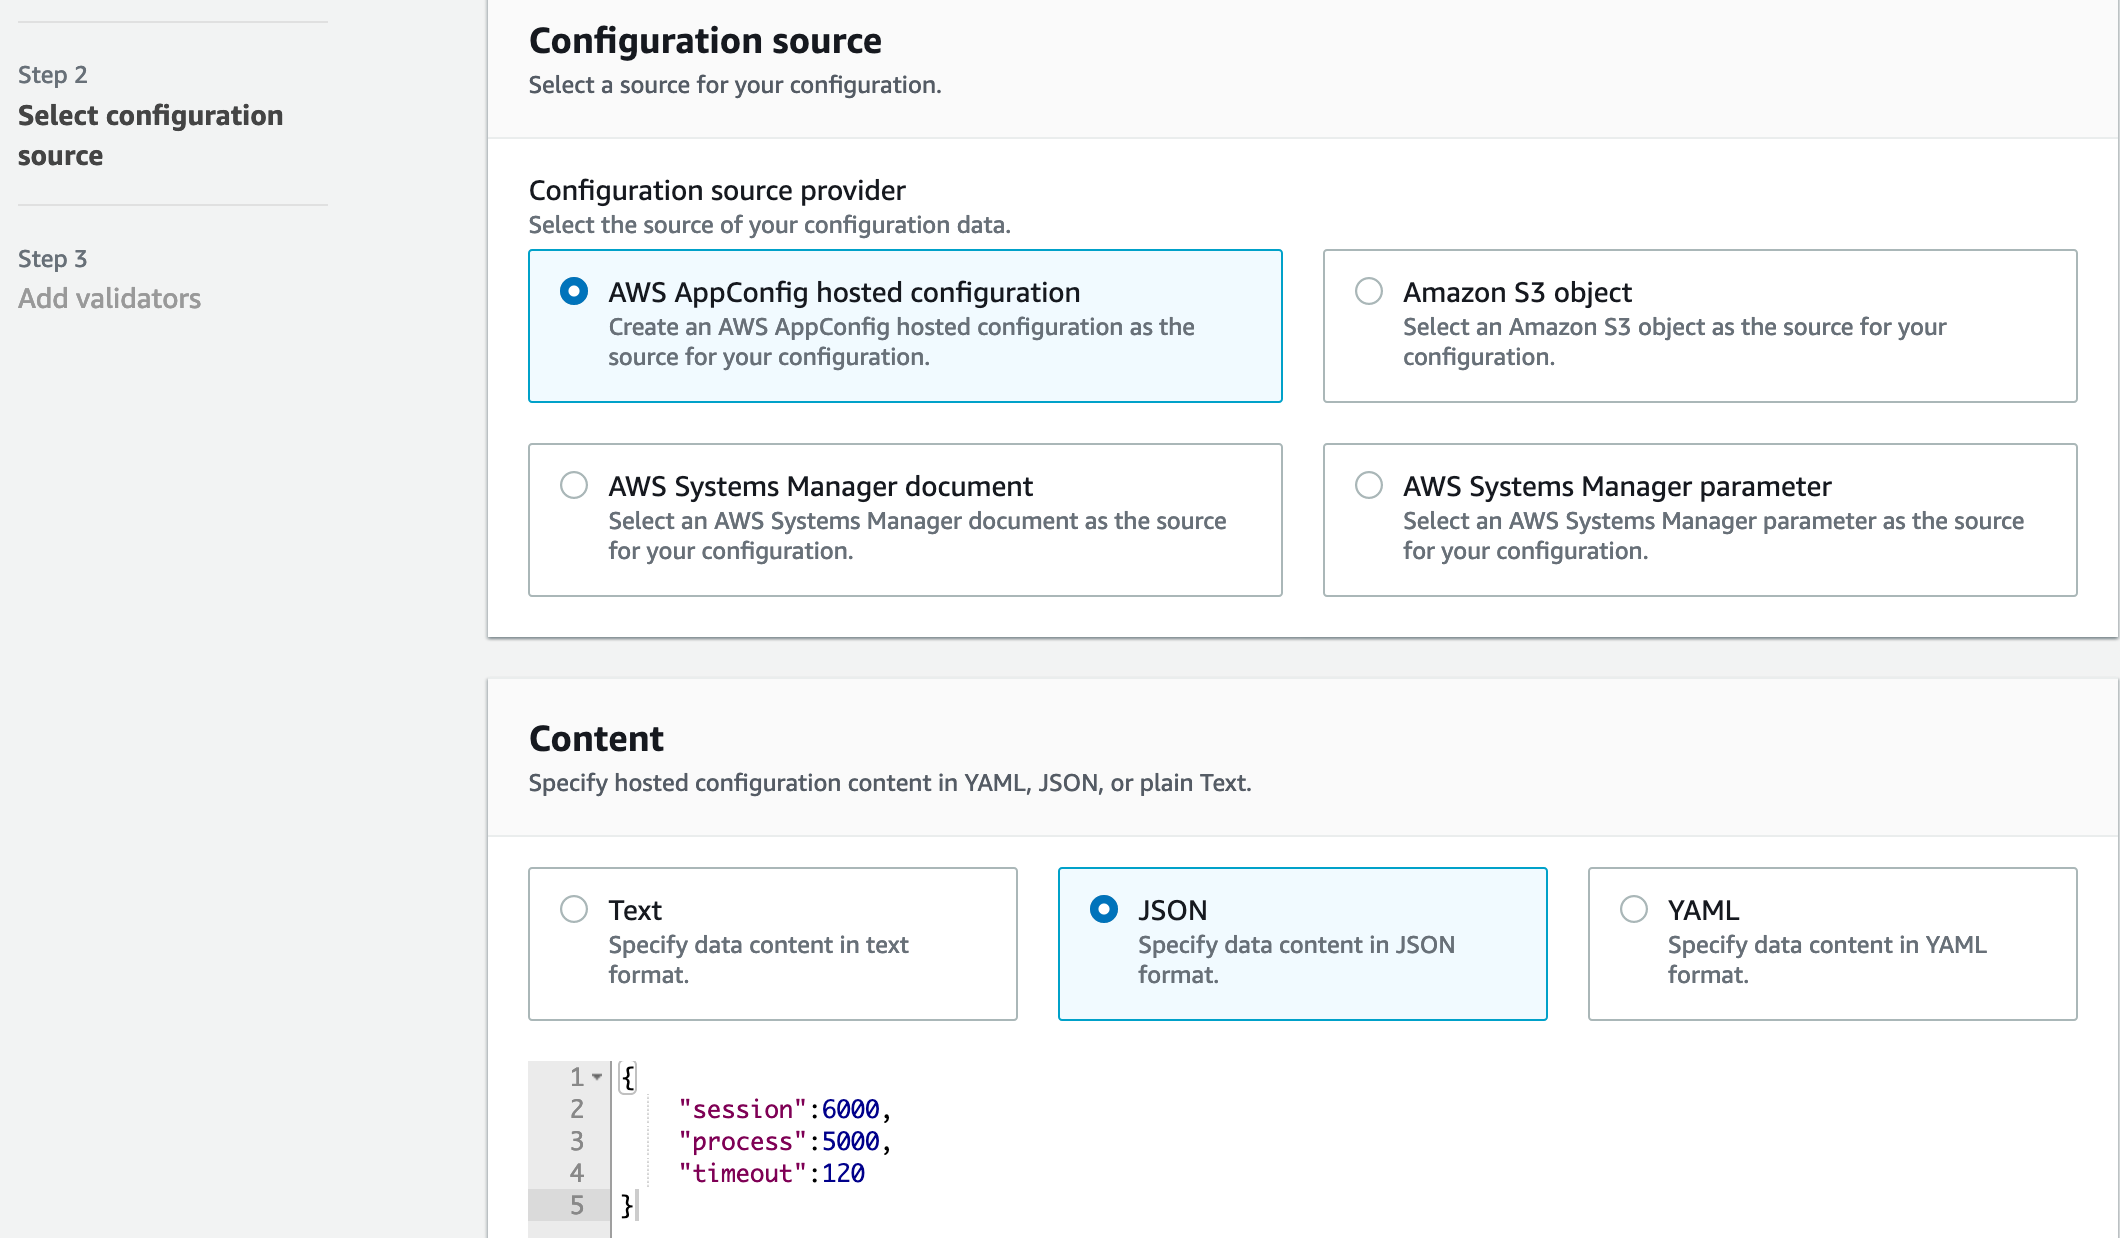
Task: Click the value 120 in editor
Action: (x=843, y=1173)
